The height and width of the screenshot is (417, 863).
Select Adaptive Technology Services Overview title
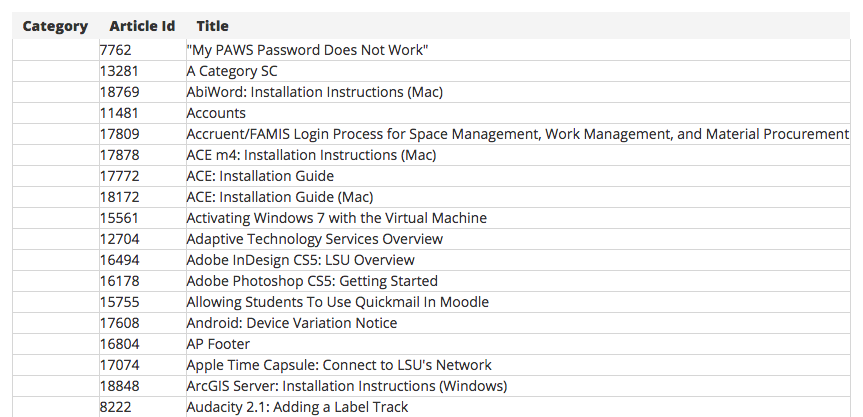pos(314,239)
